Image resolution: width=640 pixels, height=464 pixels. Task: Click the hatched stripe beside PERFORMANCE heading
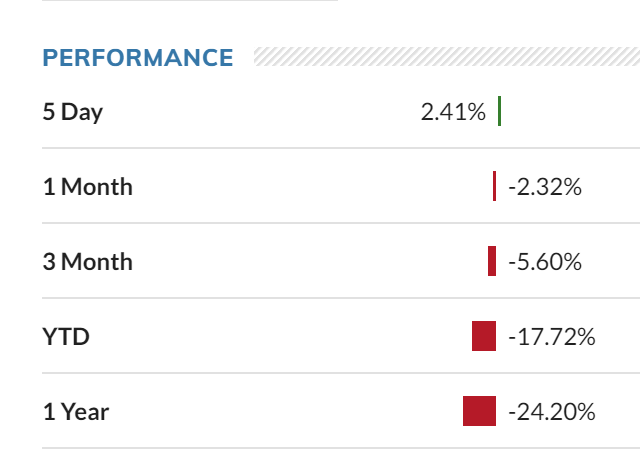447,56
